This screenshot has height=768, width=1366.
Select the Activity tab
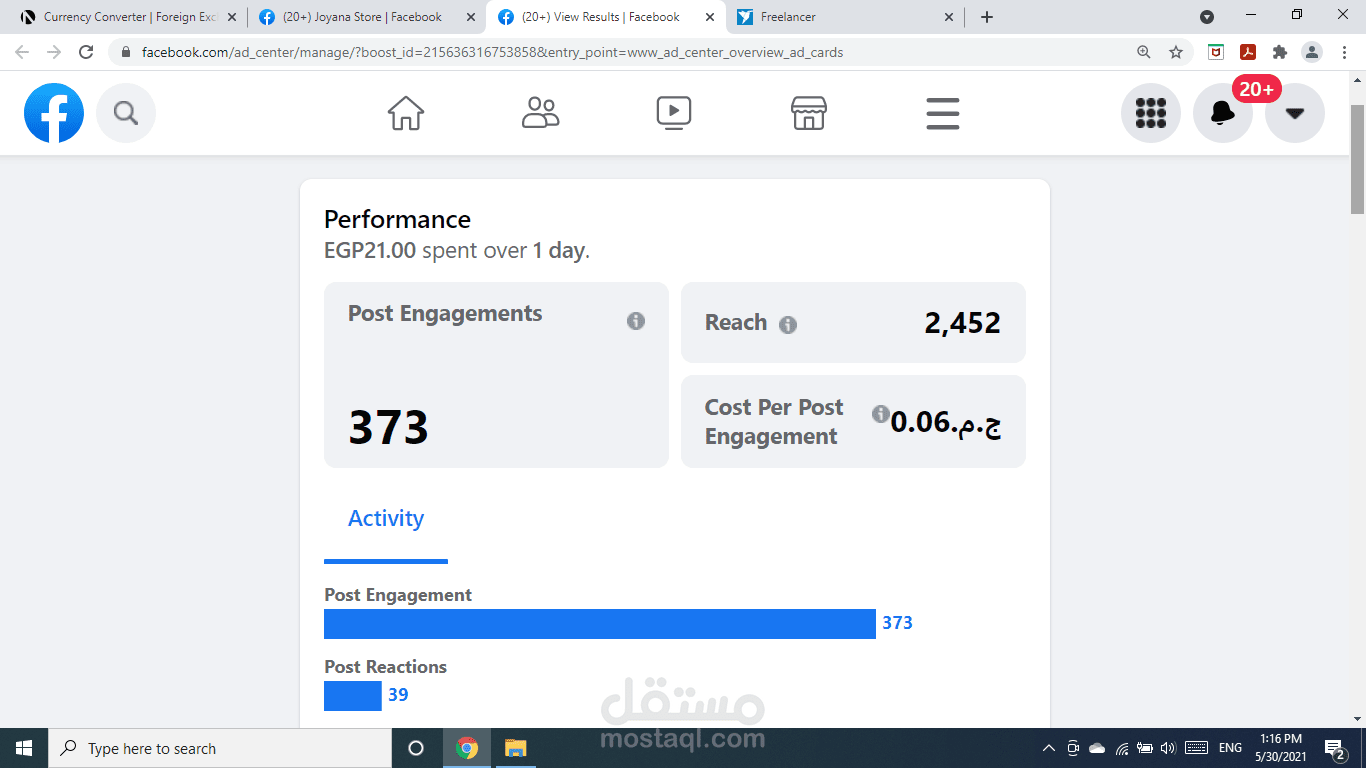pyautogui.click(x=386, y=519)
